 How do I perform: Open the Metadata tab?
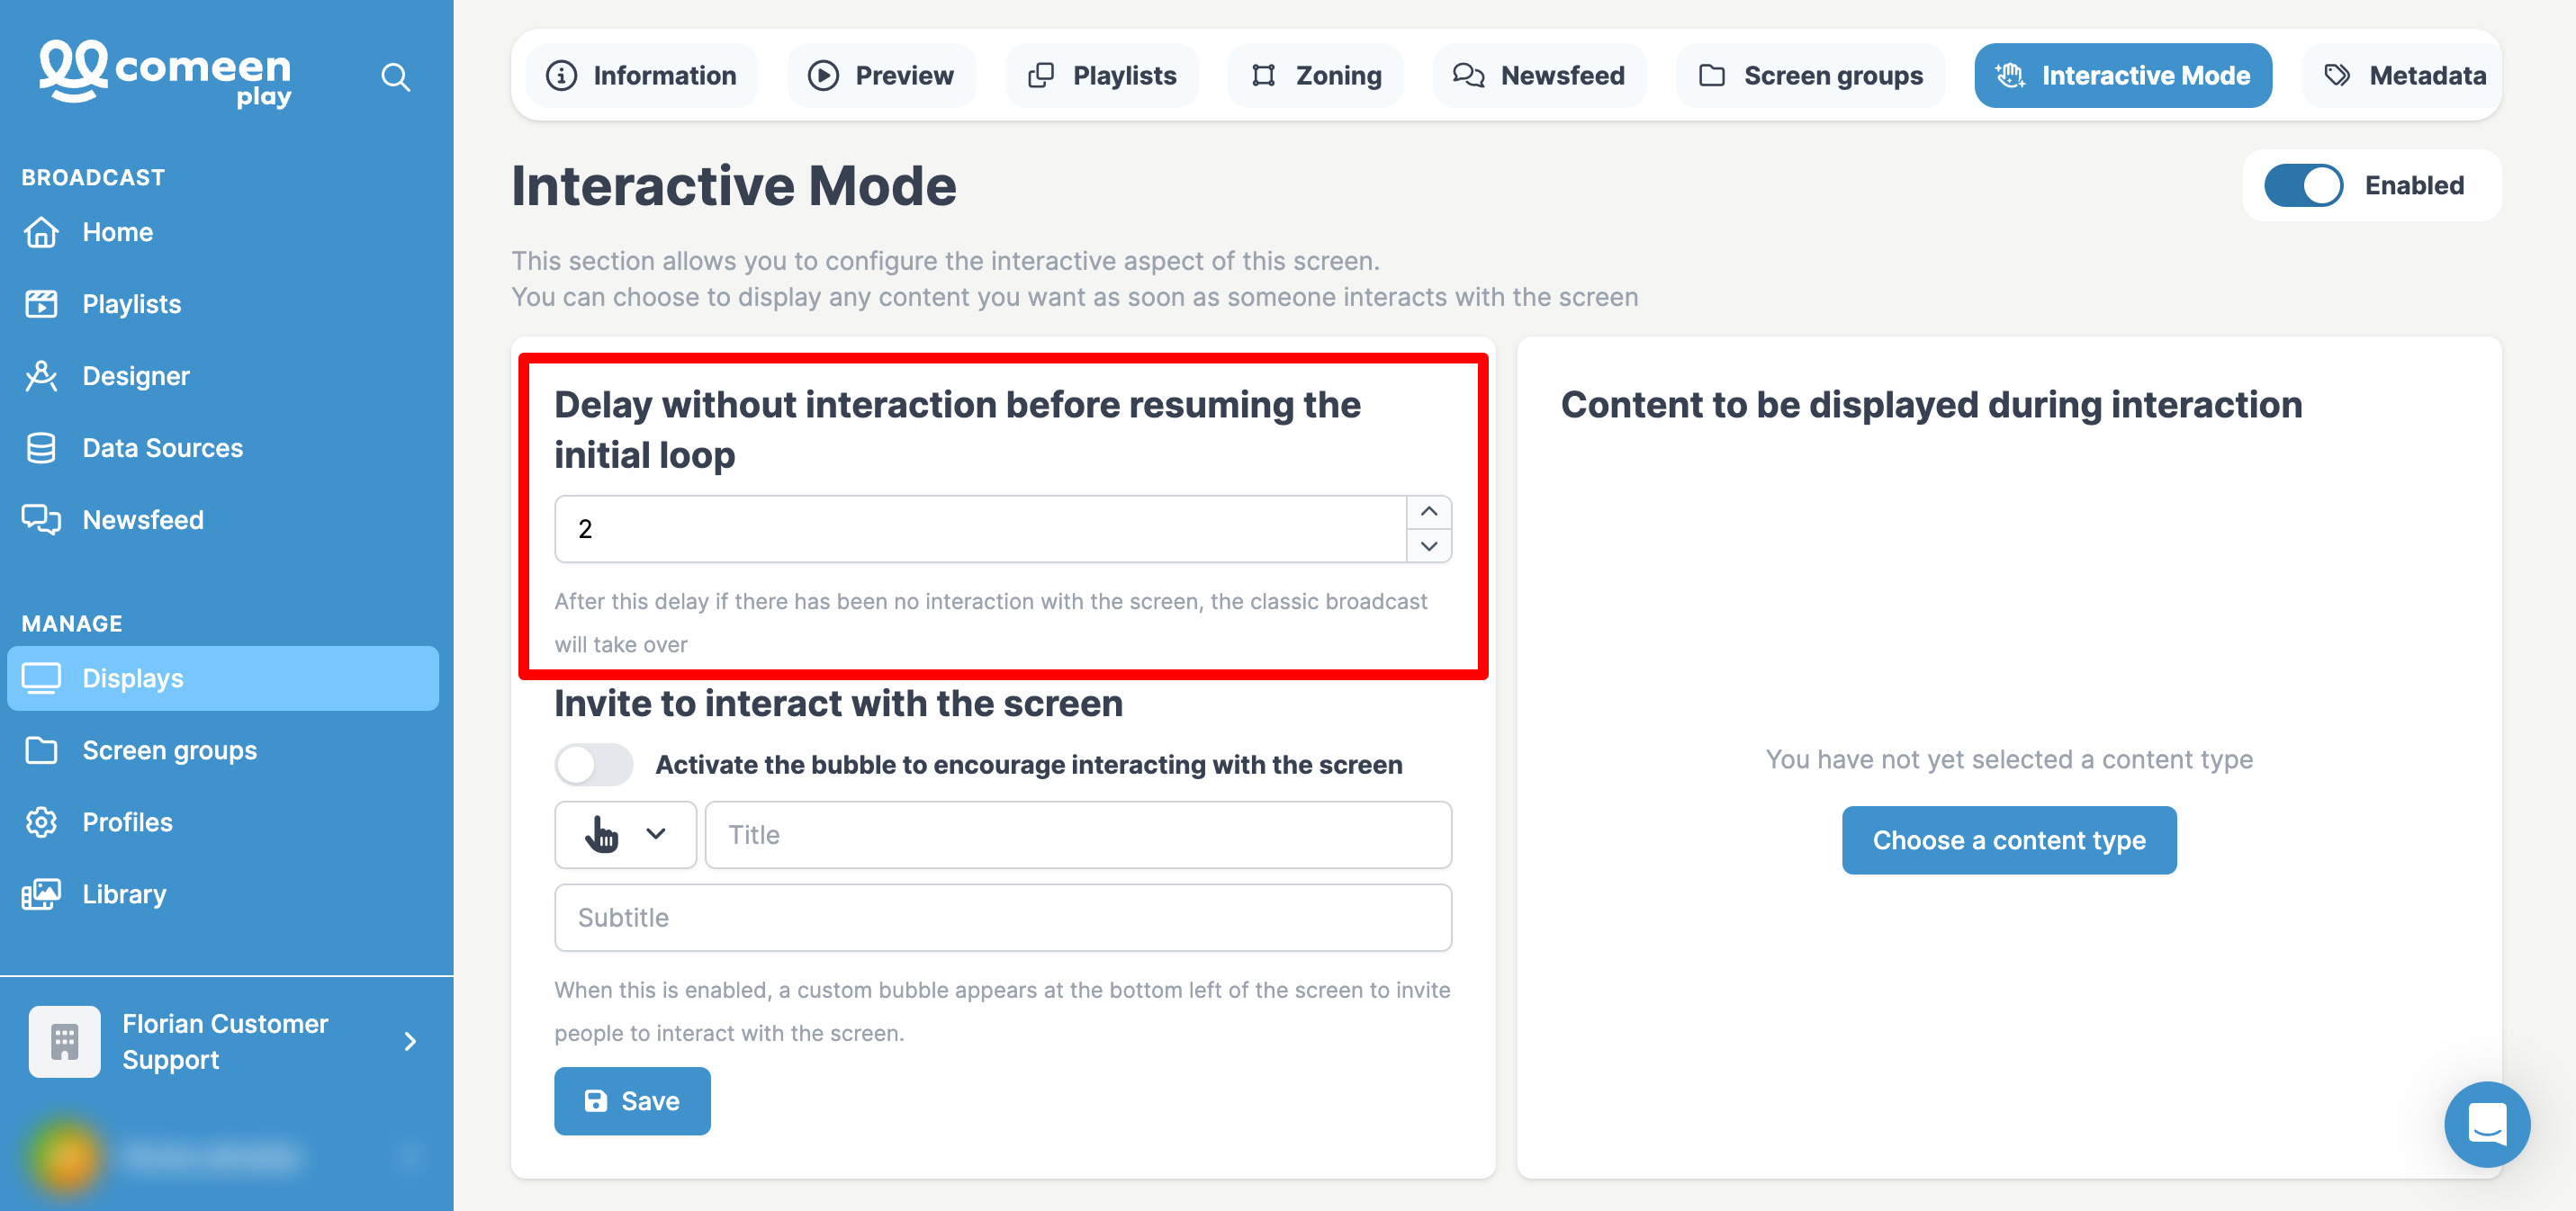click(2404, 75)
